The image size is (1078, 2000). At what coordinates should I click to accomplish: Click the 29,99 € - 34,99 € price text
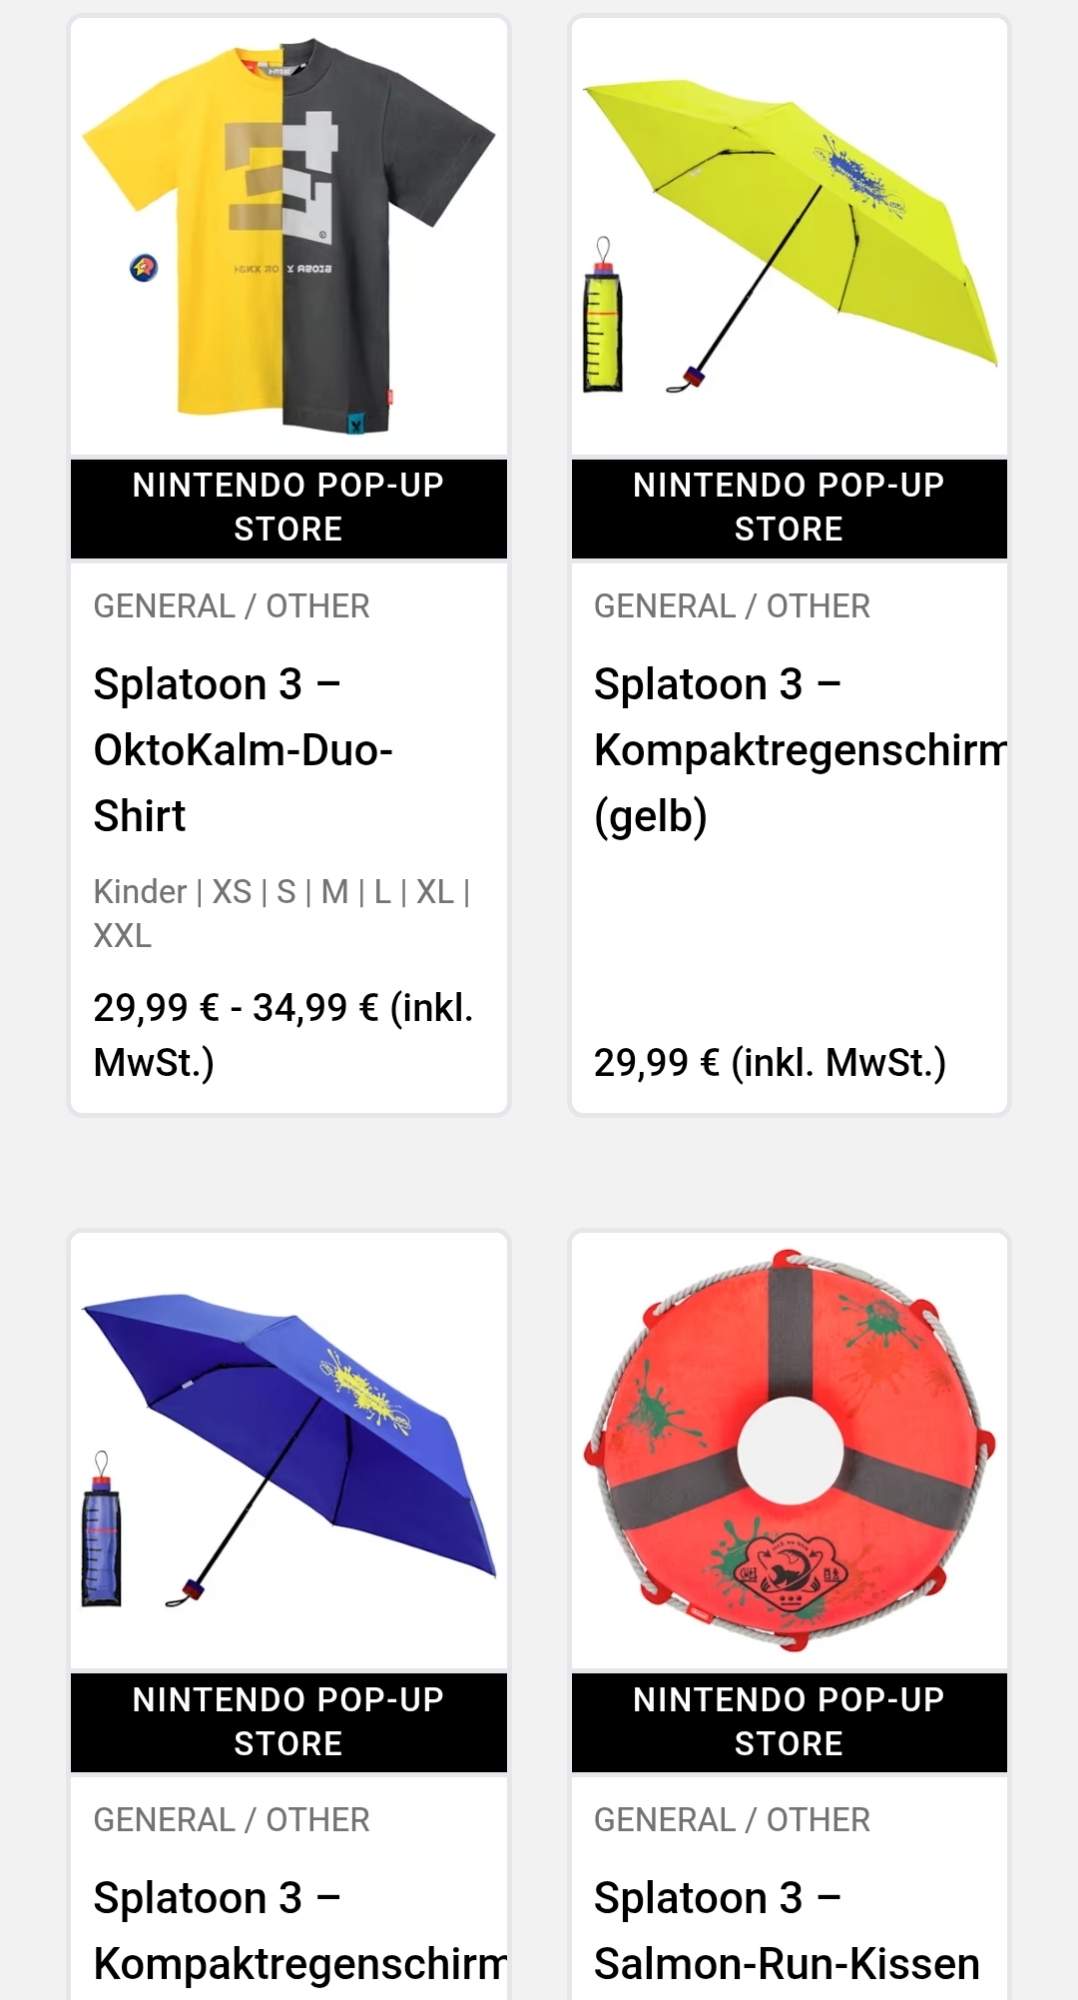coord(283,1034)
